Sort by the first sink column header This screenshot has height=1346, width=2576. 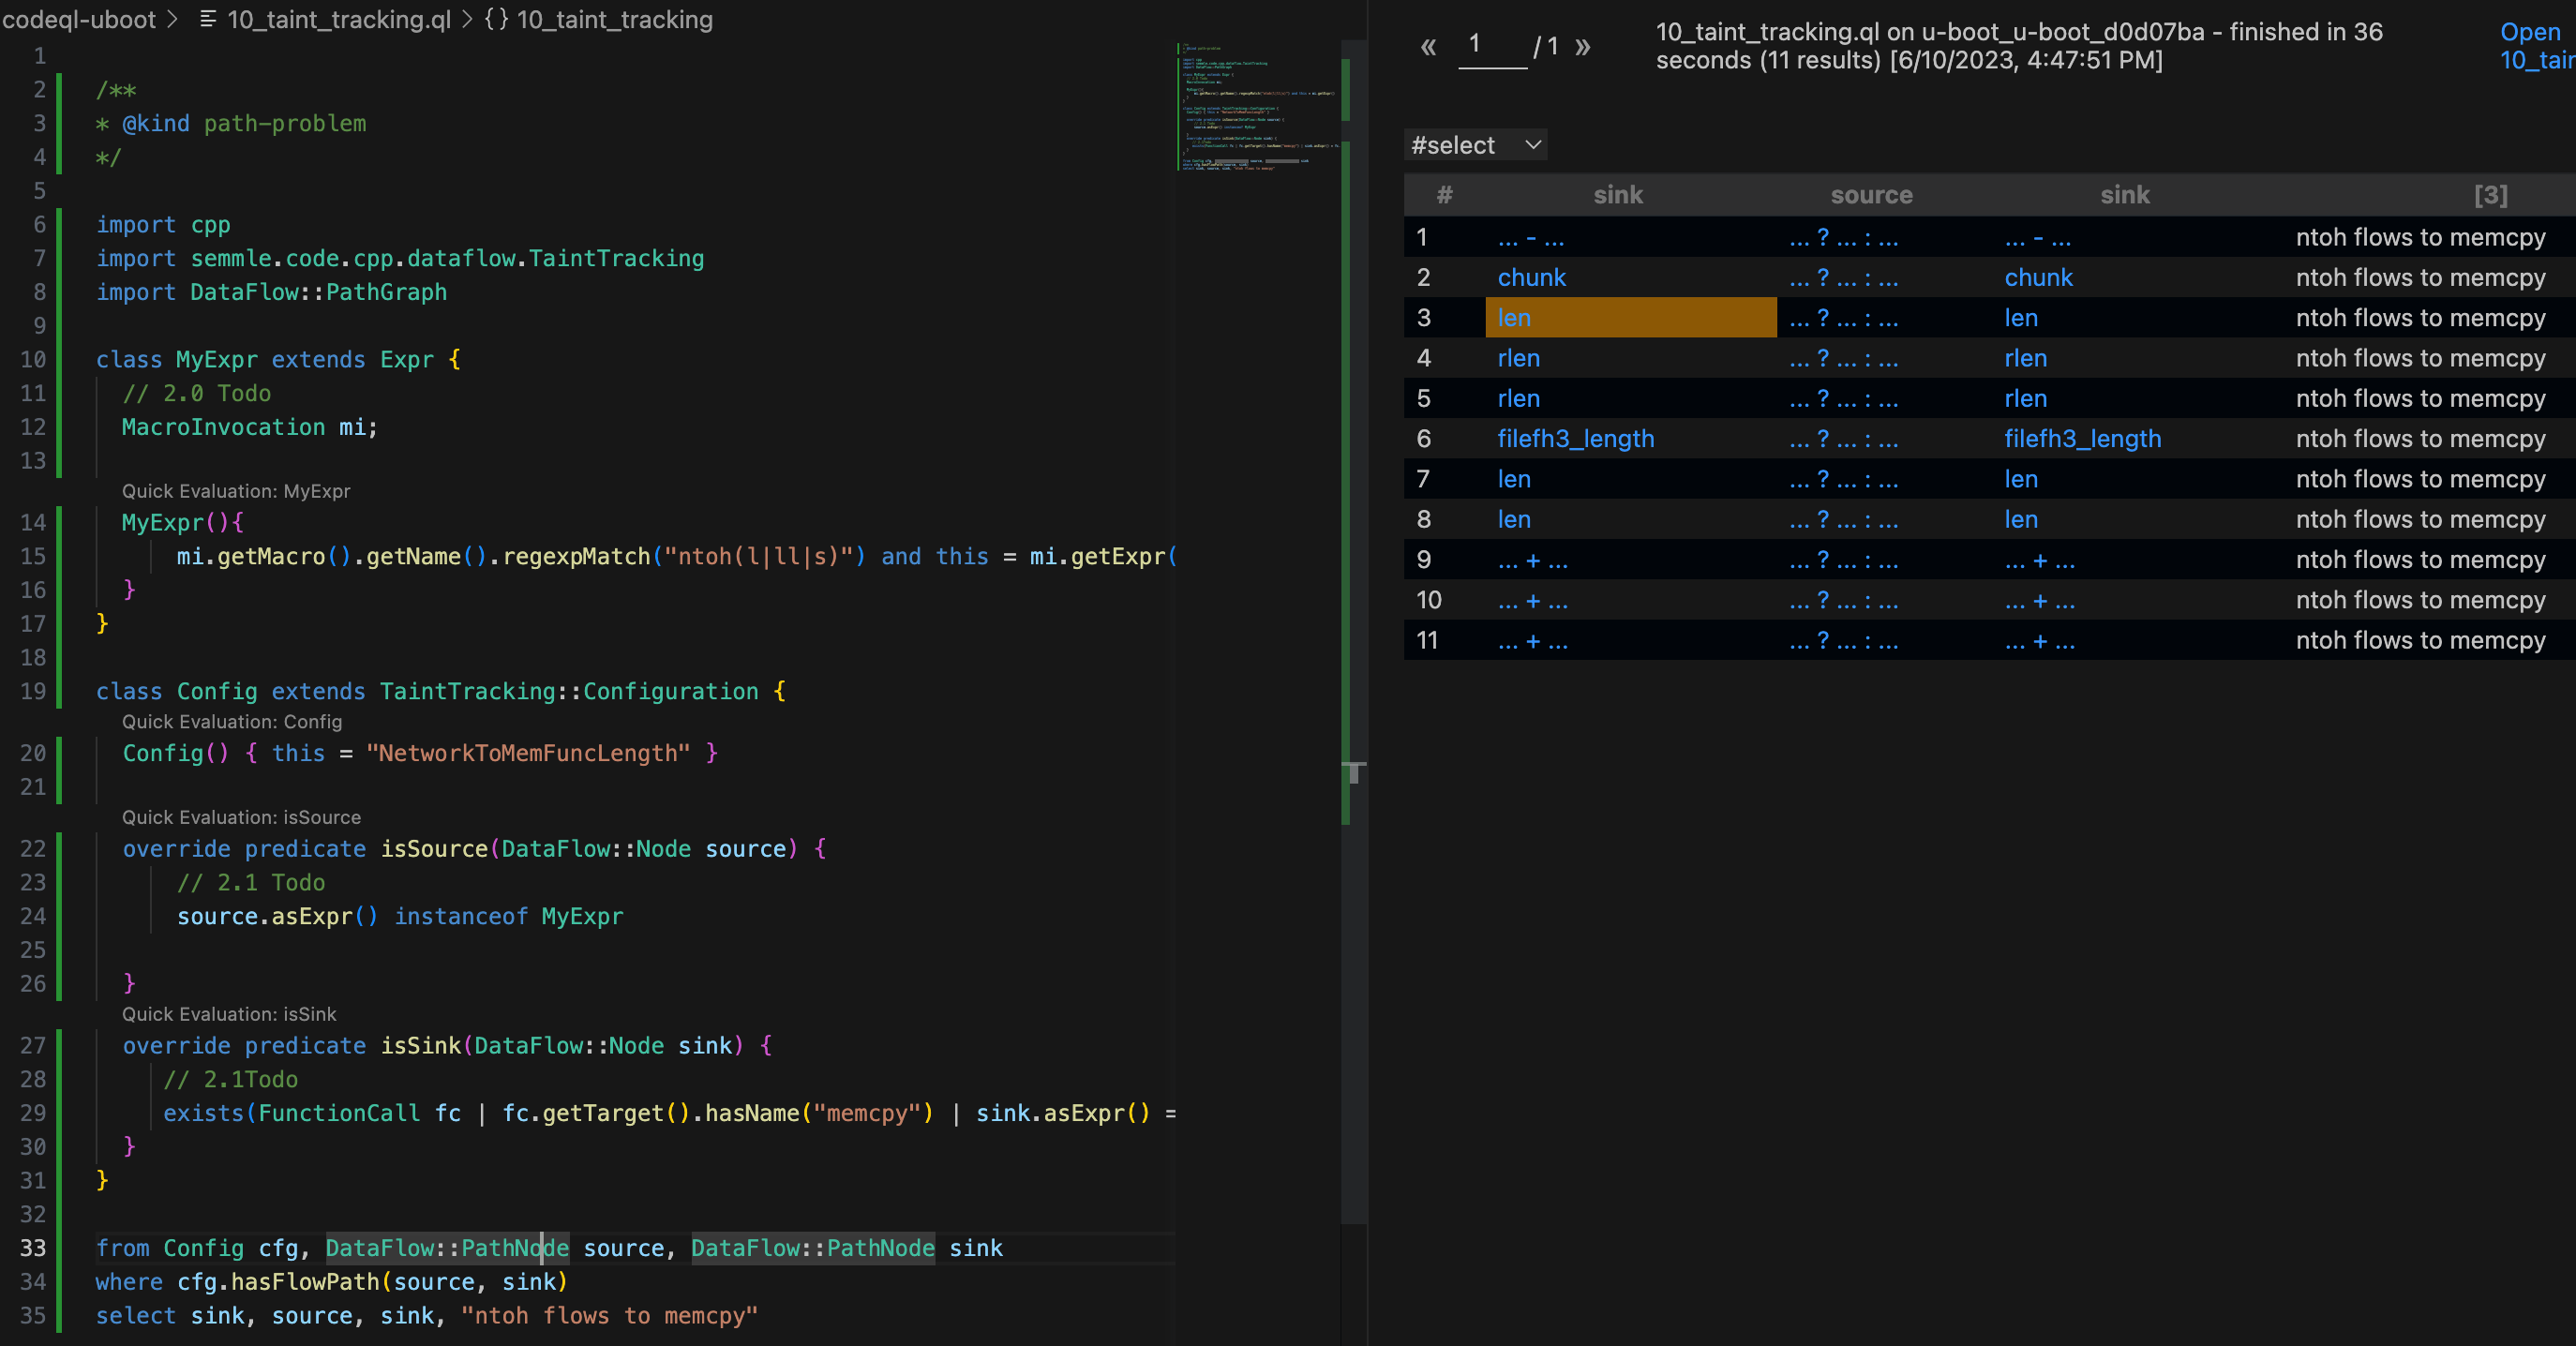point(1618,195)
